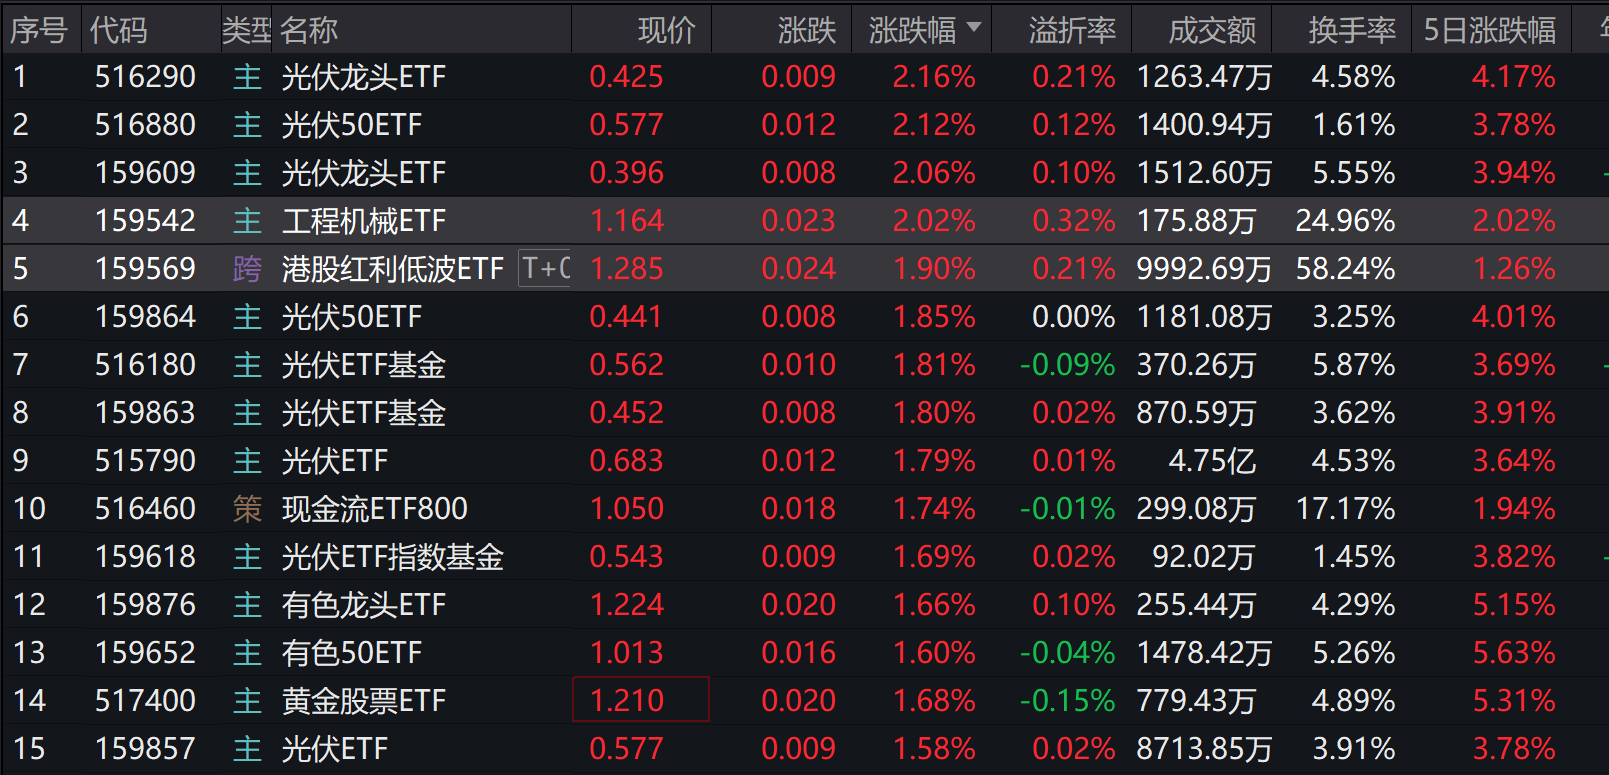The width and height of the screenshot is (1609, 775).
Task: Click premium rate -0.09%
Action: tap(1067, 365)
